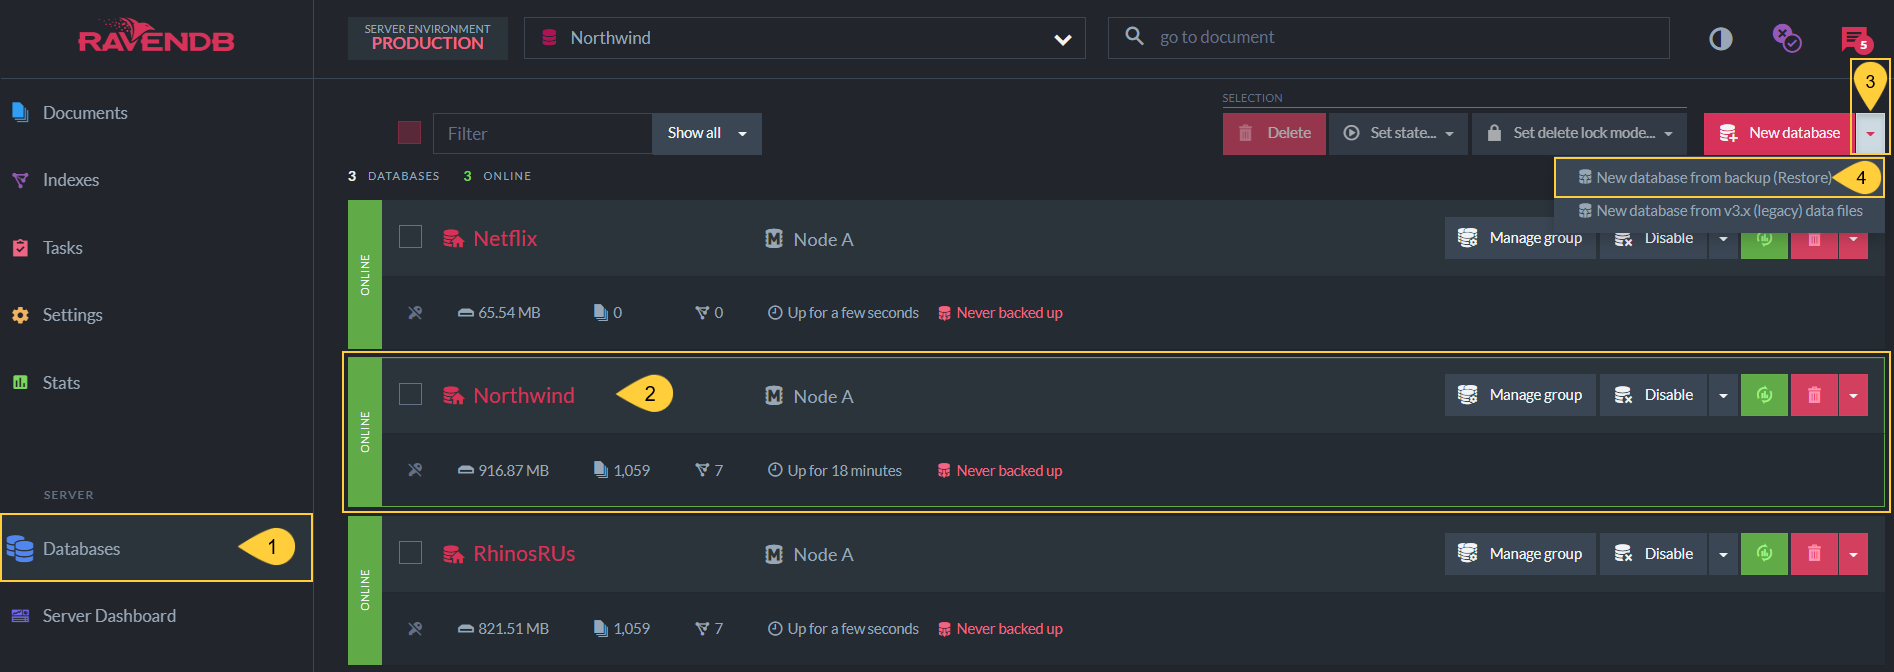1894x672 pixels.
Task: Open the Set state... dropdown
Action: point(1398,133)
